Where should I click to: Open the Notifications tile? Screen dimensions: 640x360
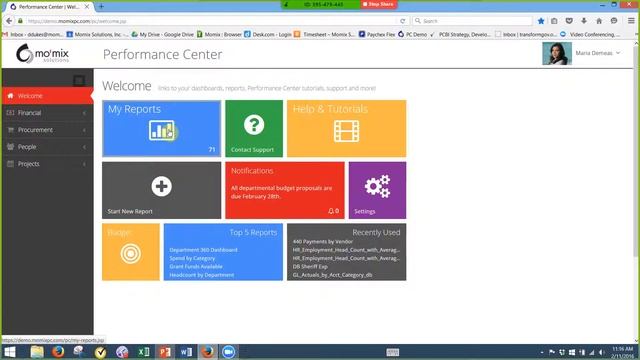(x=285, y=190)
